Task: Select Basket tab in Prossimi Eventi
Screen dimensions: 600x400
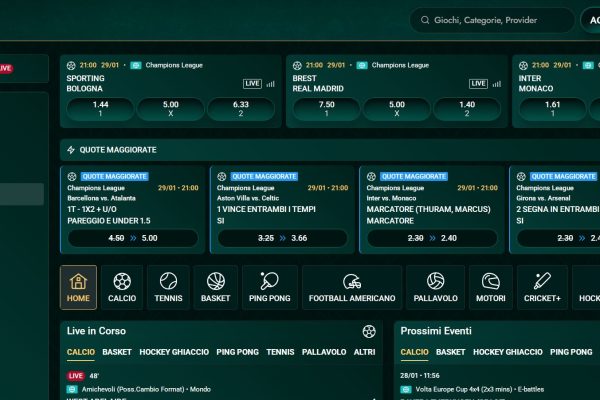Action: (450, 352)
